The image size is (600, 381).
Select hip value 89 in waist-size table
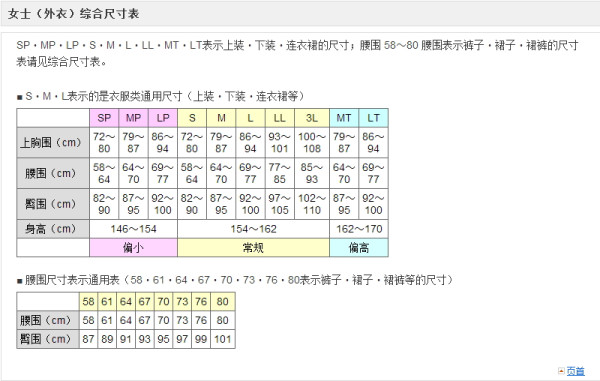pyautogui.click(x=107, y=339)
